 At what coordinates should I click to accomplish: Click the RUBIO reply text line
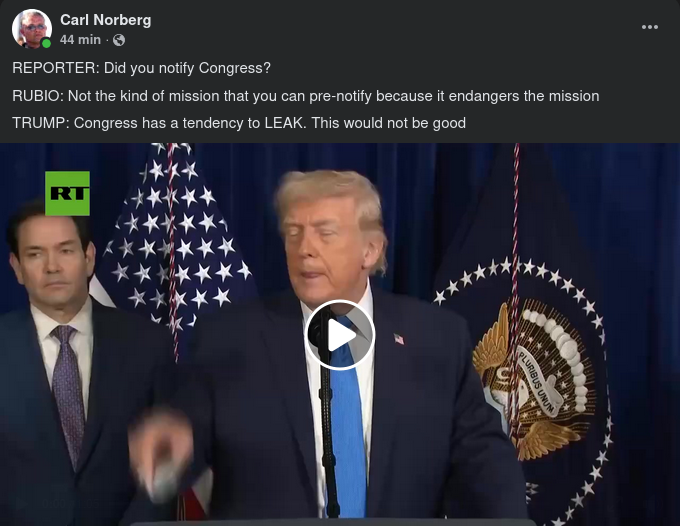[x=306, y=96]
